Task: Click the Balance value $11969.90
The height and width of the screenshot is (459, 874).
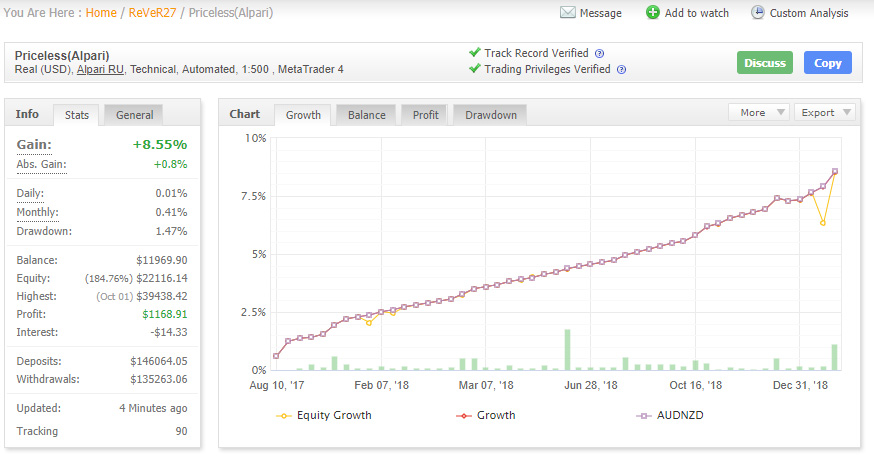Action: pos(162,260)
